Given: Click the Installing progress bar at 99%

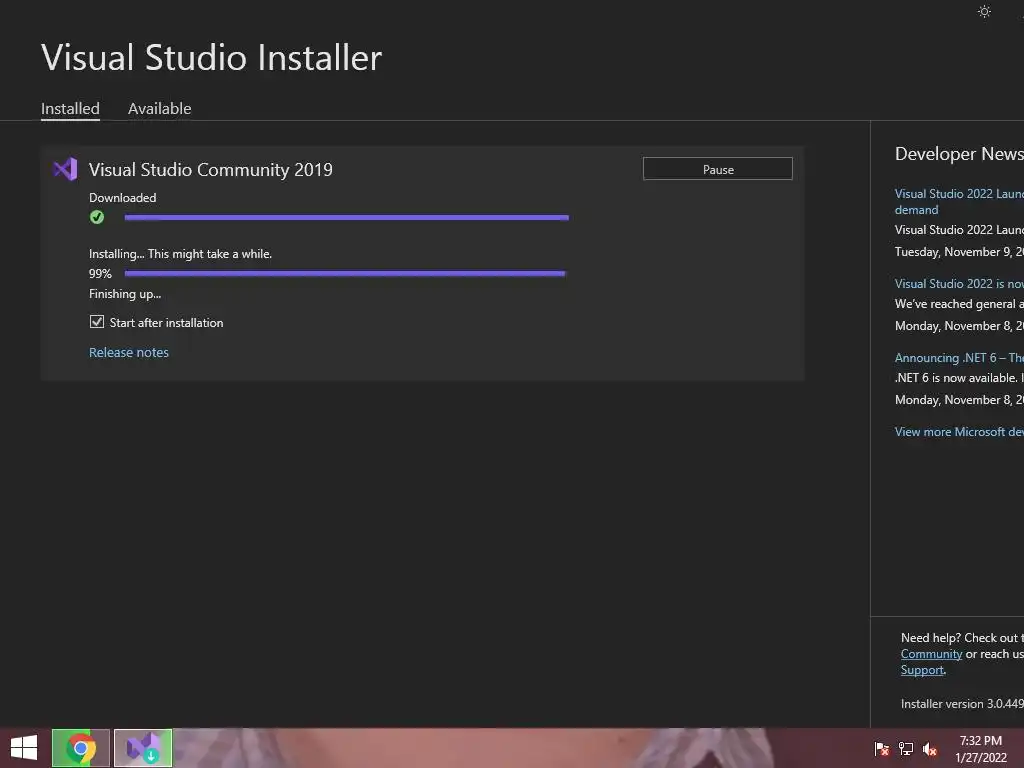Looking at the screenshot, I should [x=345, y=274].
